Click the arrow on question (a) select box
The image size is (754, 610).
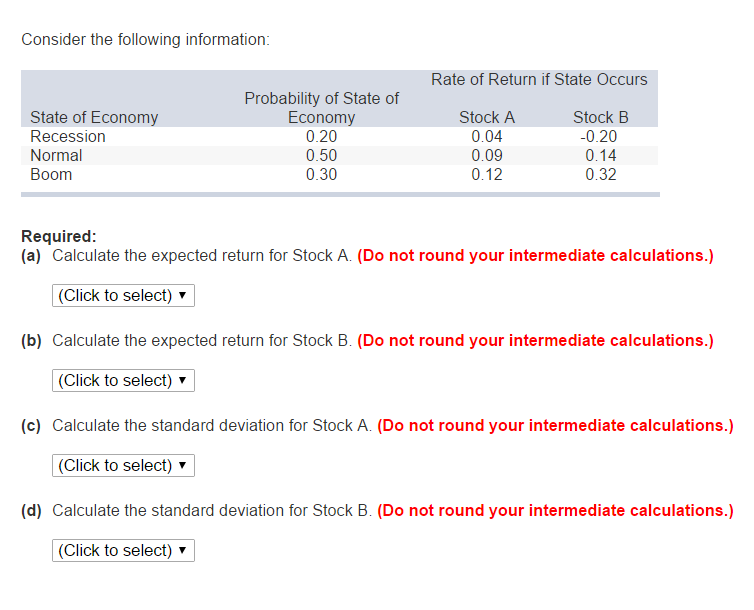[182, 295]
